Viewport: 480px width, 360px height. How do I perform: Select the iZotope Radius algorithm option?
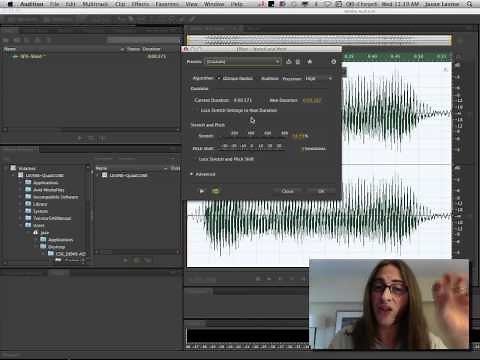(235, 78)
